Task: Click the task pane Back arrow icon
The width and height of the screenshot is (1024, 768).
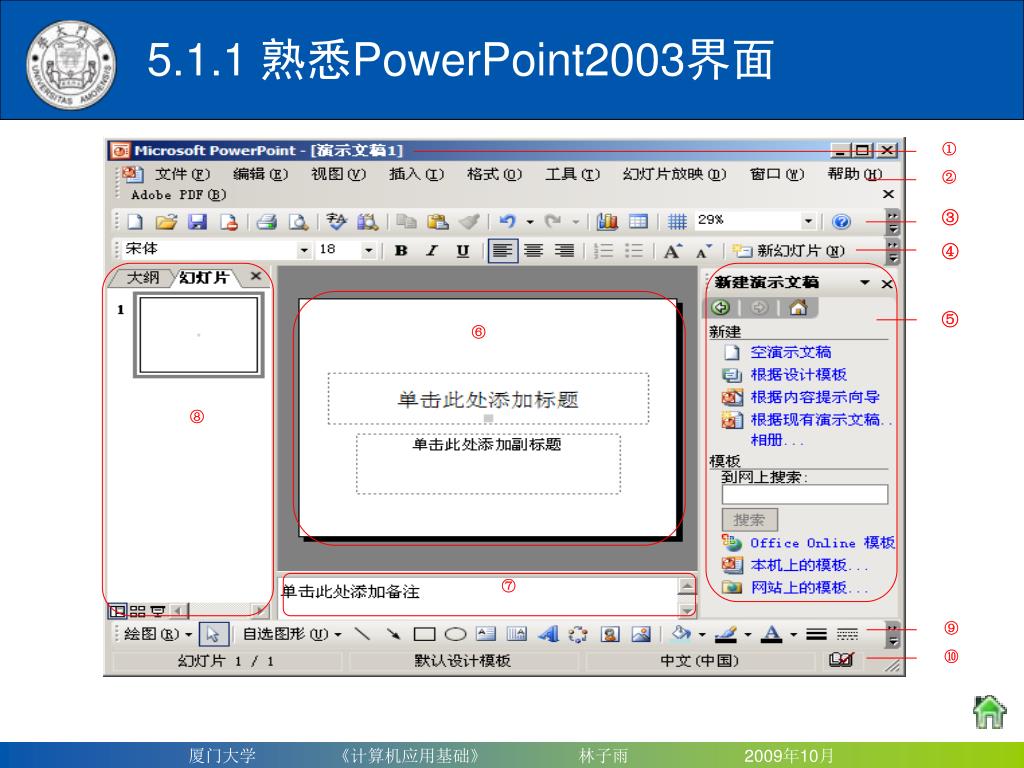Action: [x=721, y=308]
